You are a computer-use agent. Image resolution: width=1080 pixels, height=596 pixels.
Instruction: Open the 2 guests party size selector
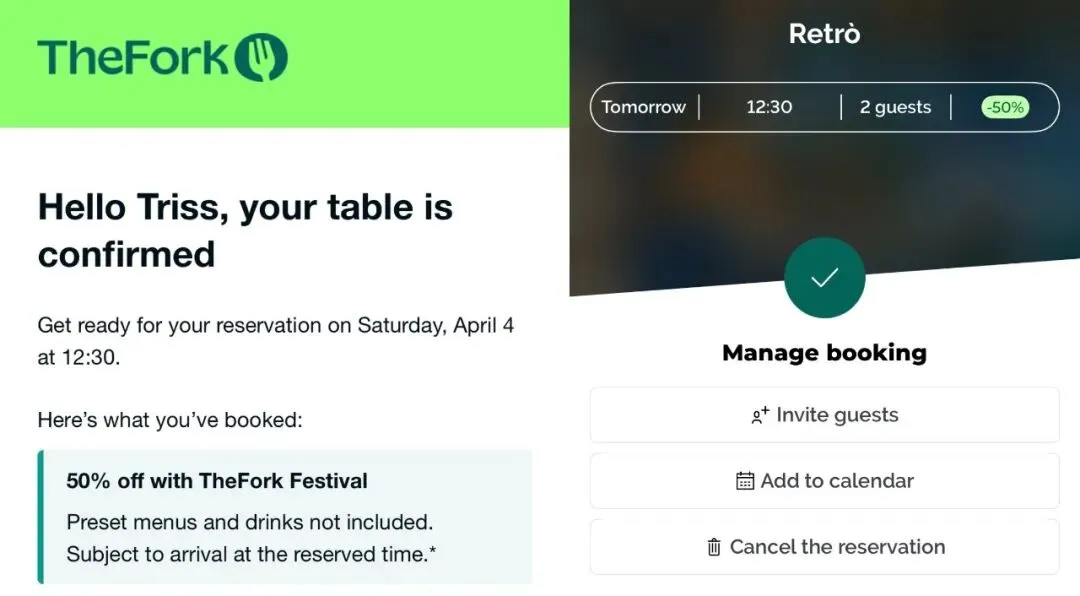coord(895,107)
